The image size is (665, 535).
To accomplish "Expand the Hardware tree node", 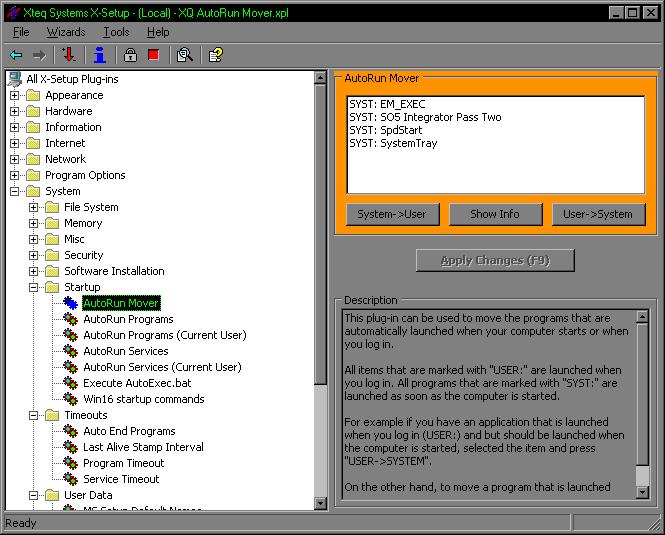I will (x=14, y=111).
